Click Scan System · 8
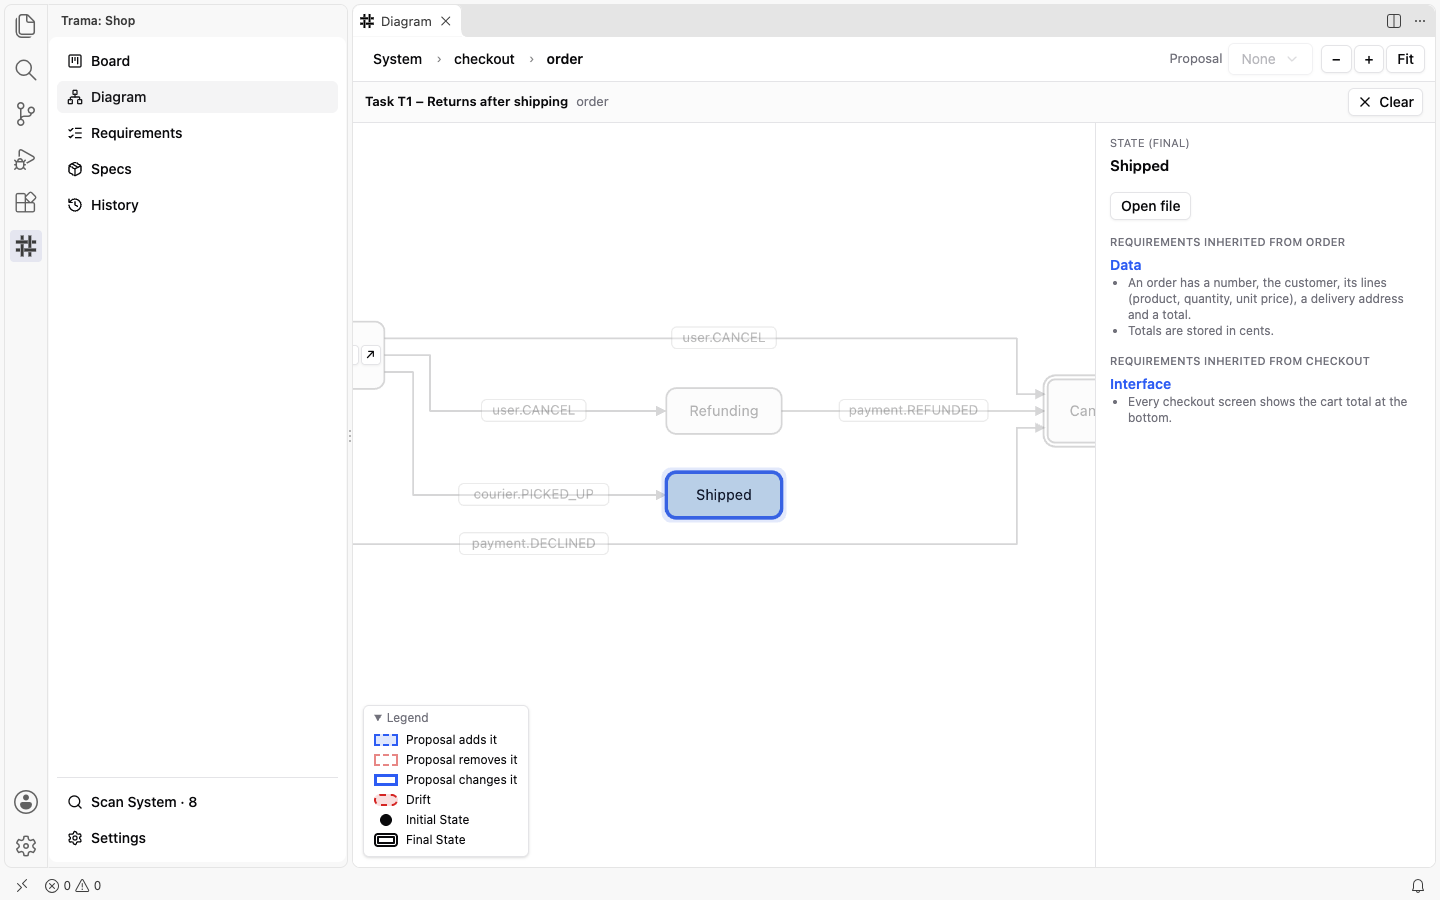This screenshot has width=1440, height=900. point(198,802)
